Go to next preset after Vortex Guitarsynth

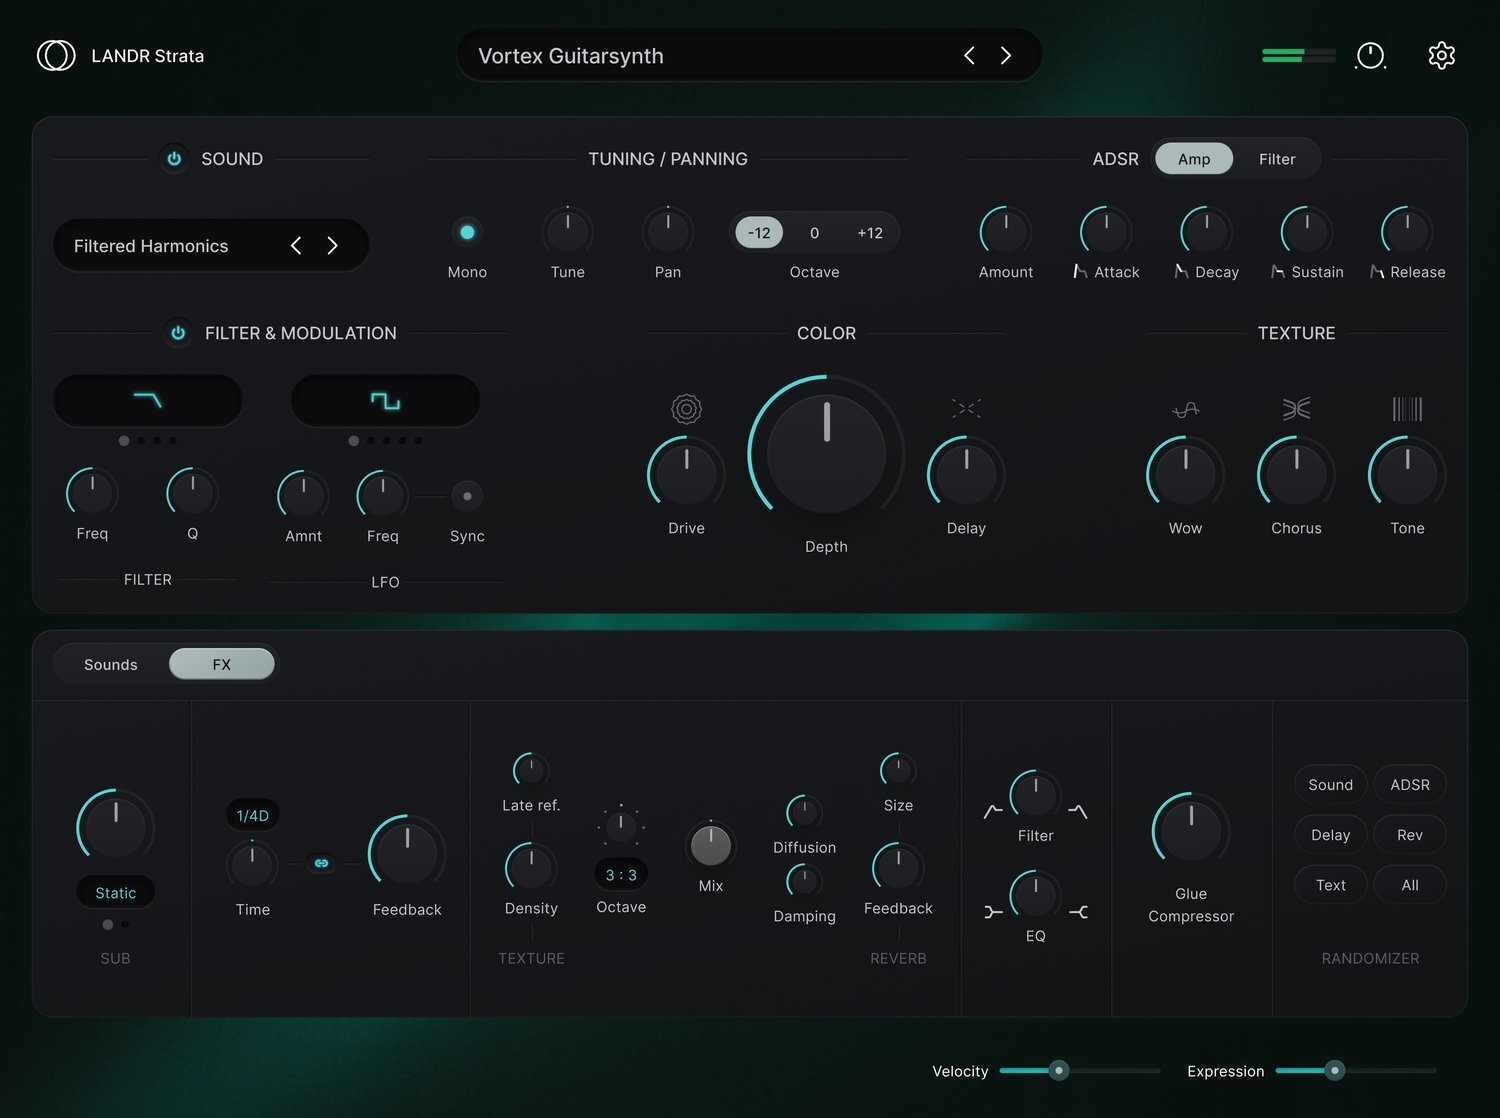(1006, 56)
